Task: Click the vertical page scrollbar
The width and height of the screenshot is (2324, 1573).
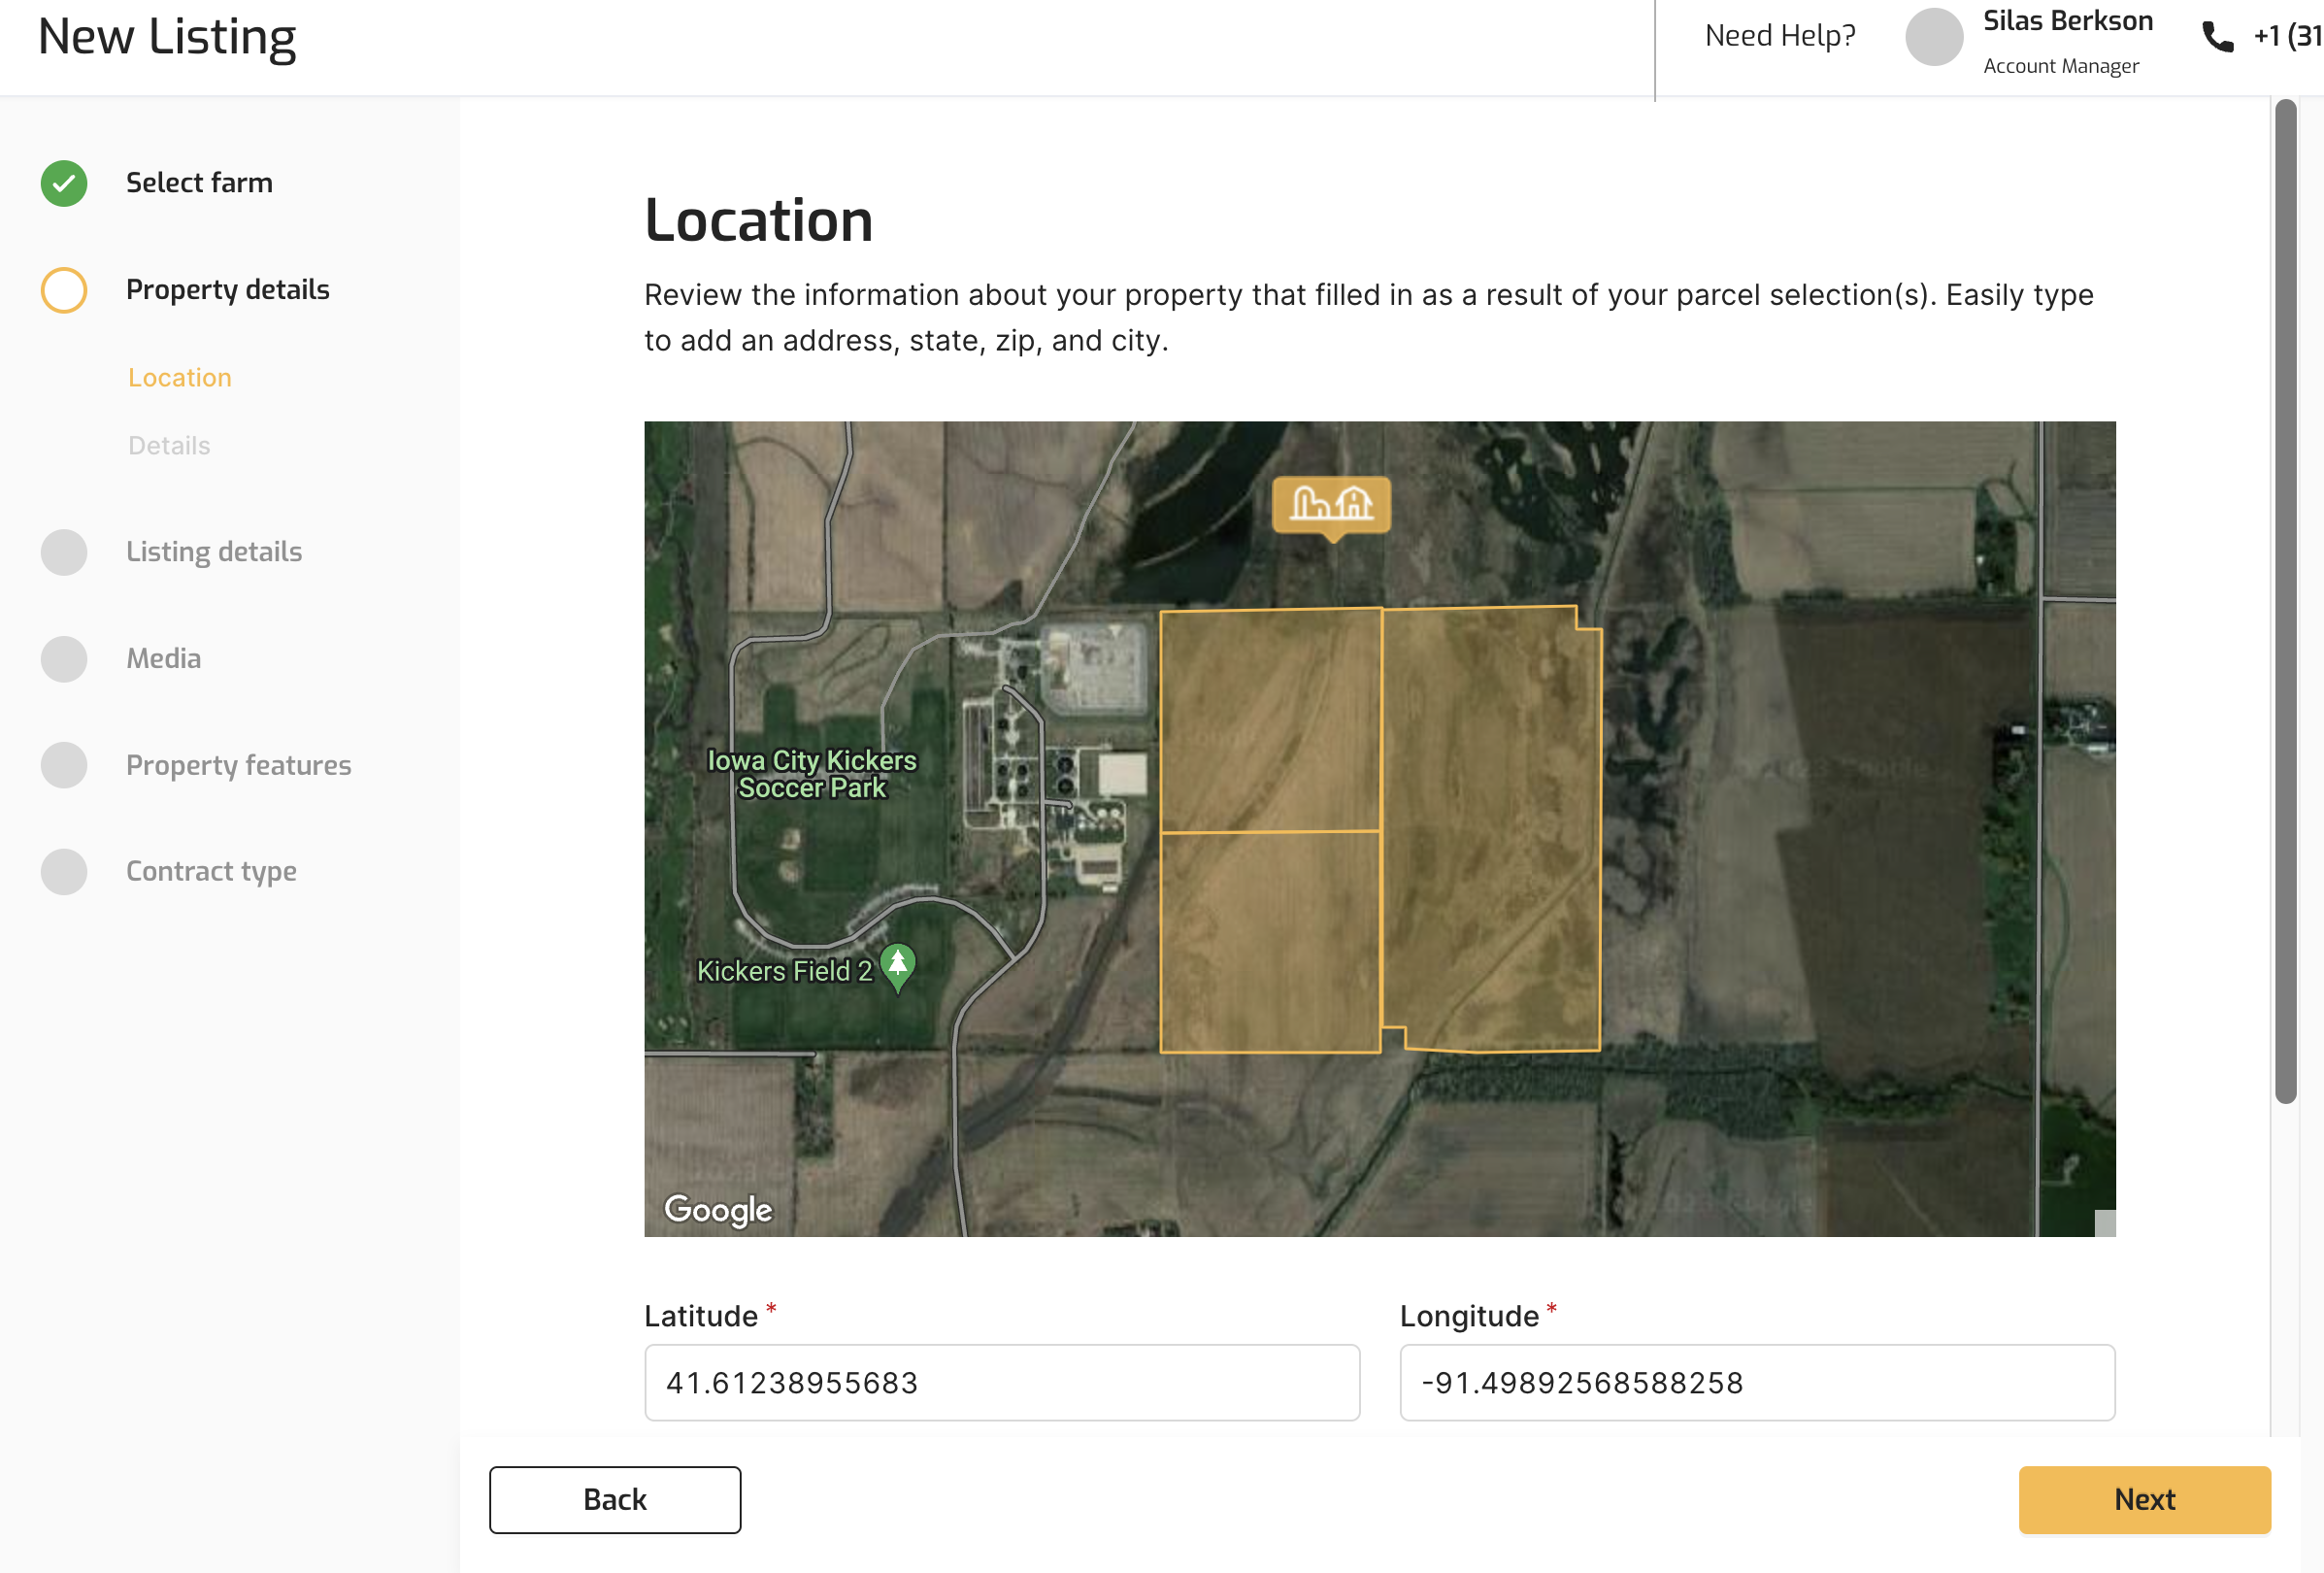Action: pos(2285,600)
